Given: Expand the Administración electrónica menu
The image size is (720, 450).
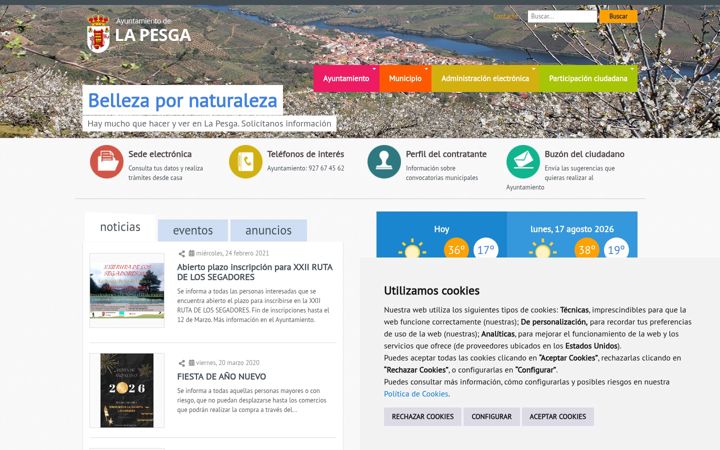Looking at the screenshot, I should [x=485, y=79].
